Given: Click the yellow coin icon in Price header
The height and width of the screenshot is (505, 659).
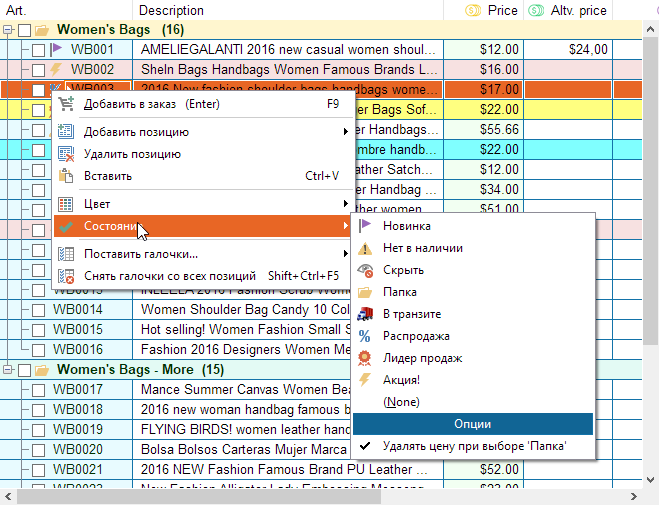Looking at the screenshot, I should click(x=473, y=11).
